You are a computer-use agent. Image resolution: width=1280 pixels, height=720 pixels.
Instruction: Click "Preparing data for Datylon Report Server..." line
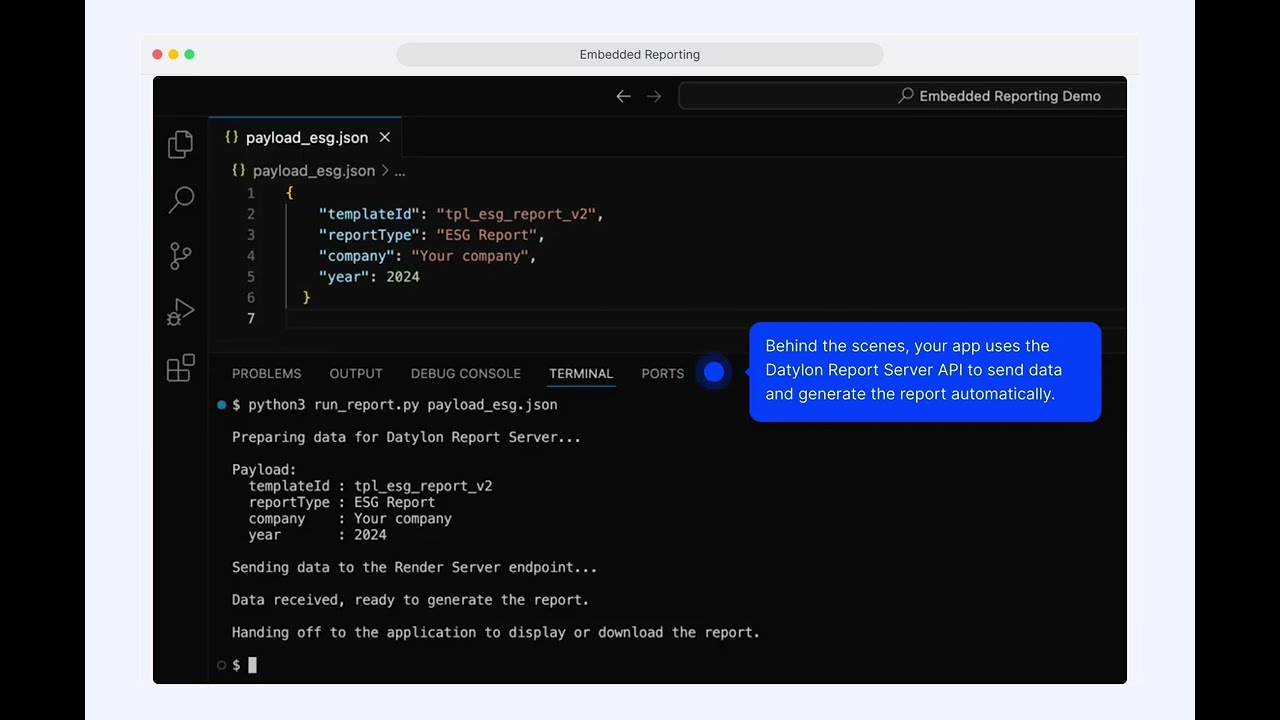click(x=406, y=437)
